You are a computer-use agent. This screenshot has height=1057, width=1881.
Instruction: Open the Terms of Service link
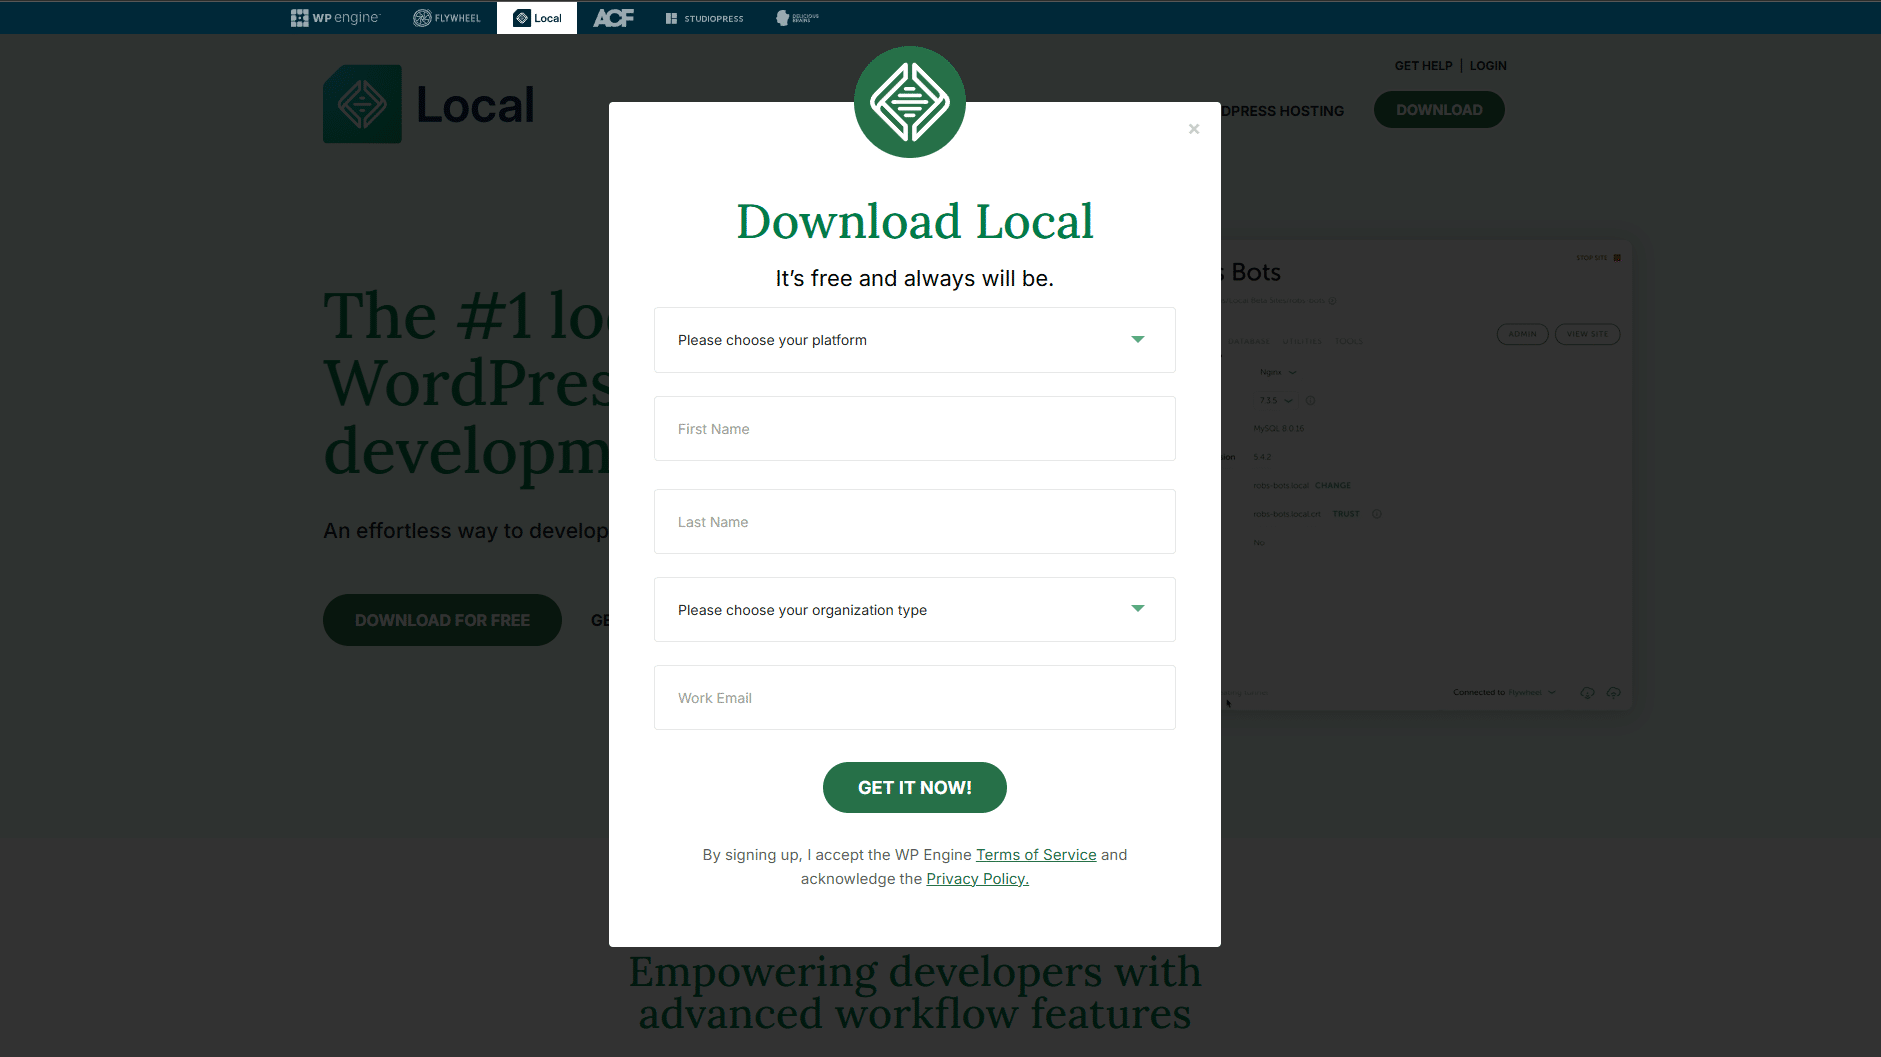[1036, 855]
